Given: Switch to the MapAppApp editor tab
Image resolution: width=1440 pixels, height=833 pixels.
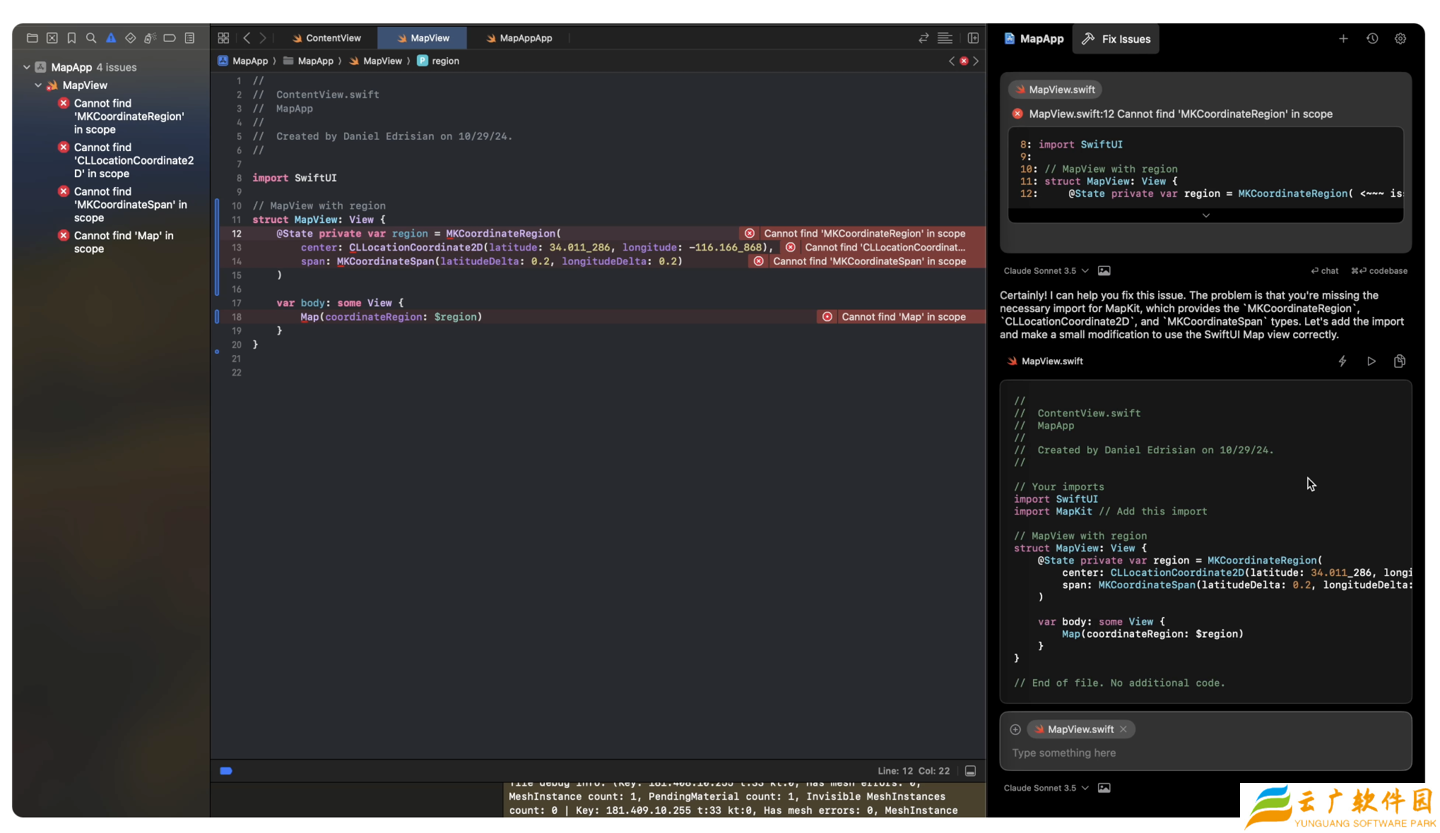Looking at the screenshot, I should point(518,38).
